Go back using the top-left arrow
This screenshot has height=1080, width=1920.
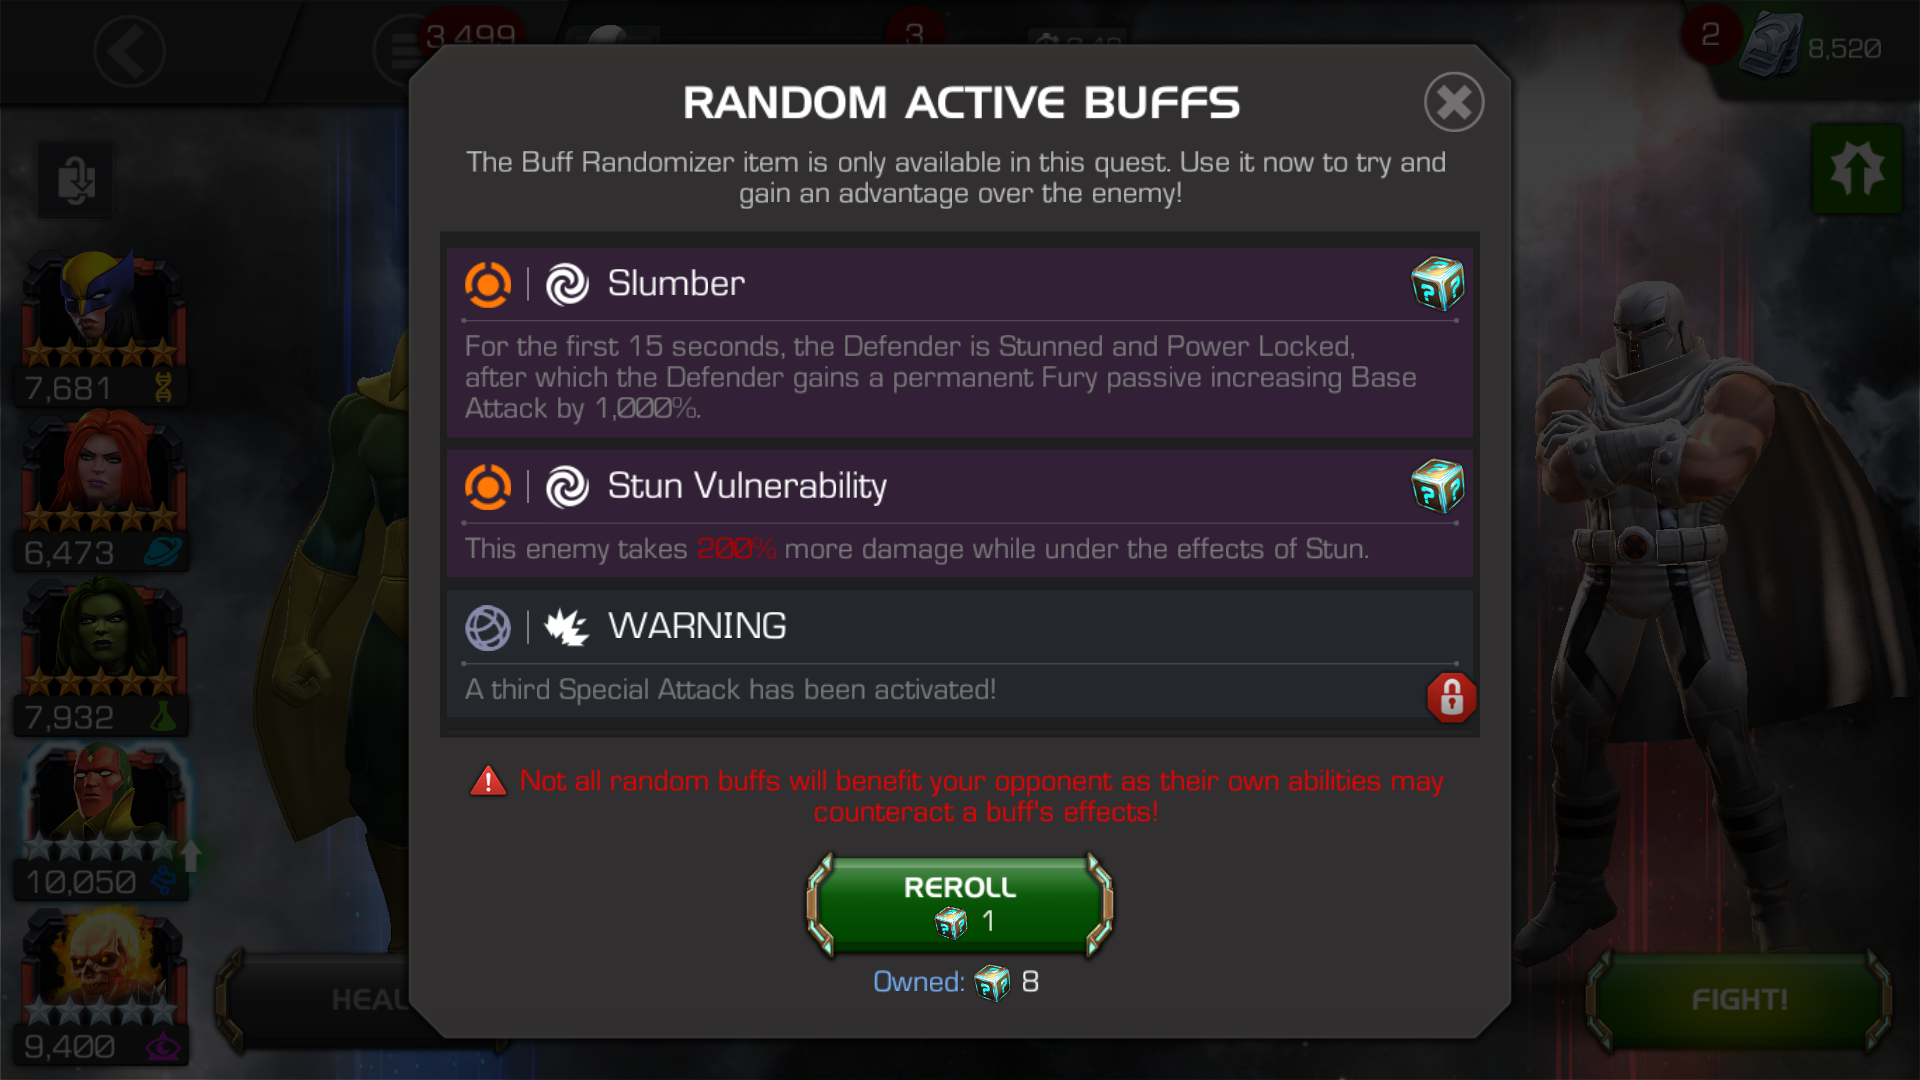(x=129, y=51)
